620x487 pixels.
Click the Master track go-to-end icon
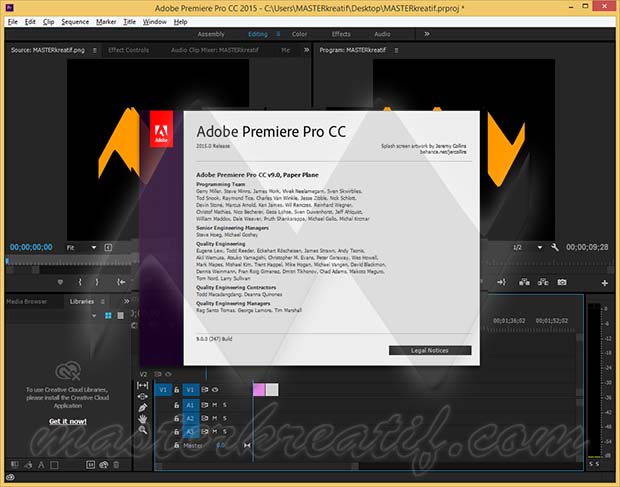click(247, 445)
